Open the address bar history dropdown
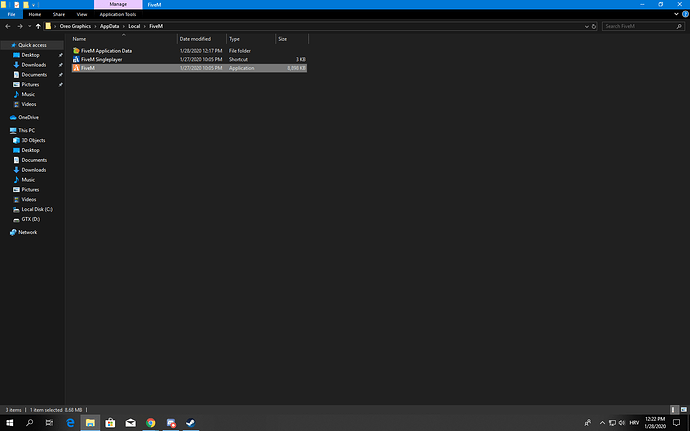The height and width of the screenshot is (431, 690). coord(587,26)
